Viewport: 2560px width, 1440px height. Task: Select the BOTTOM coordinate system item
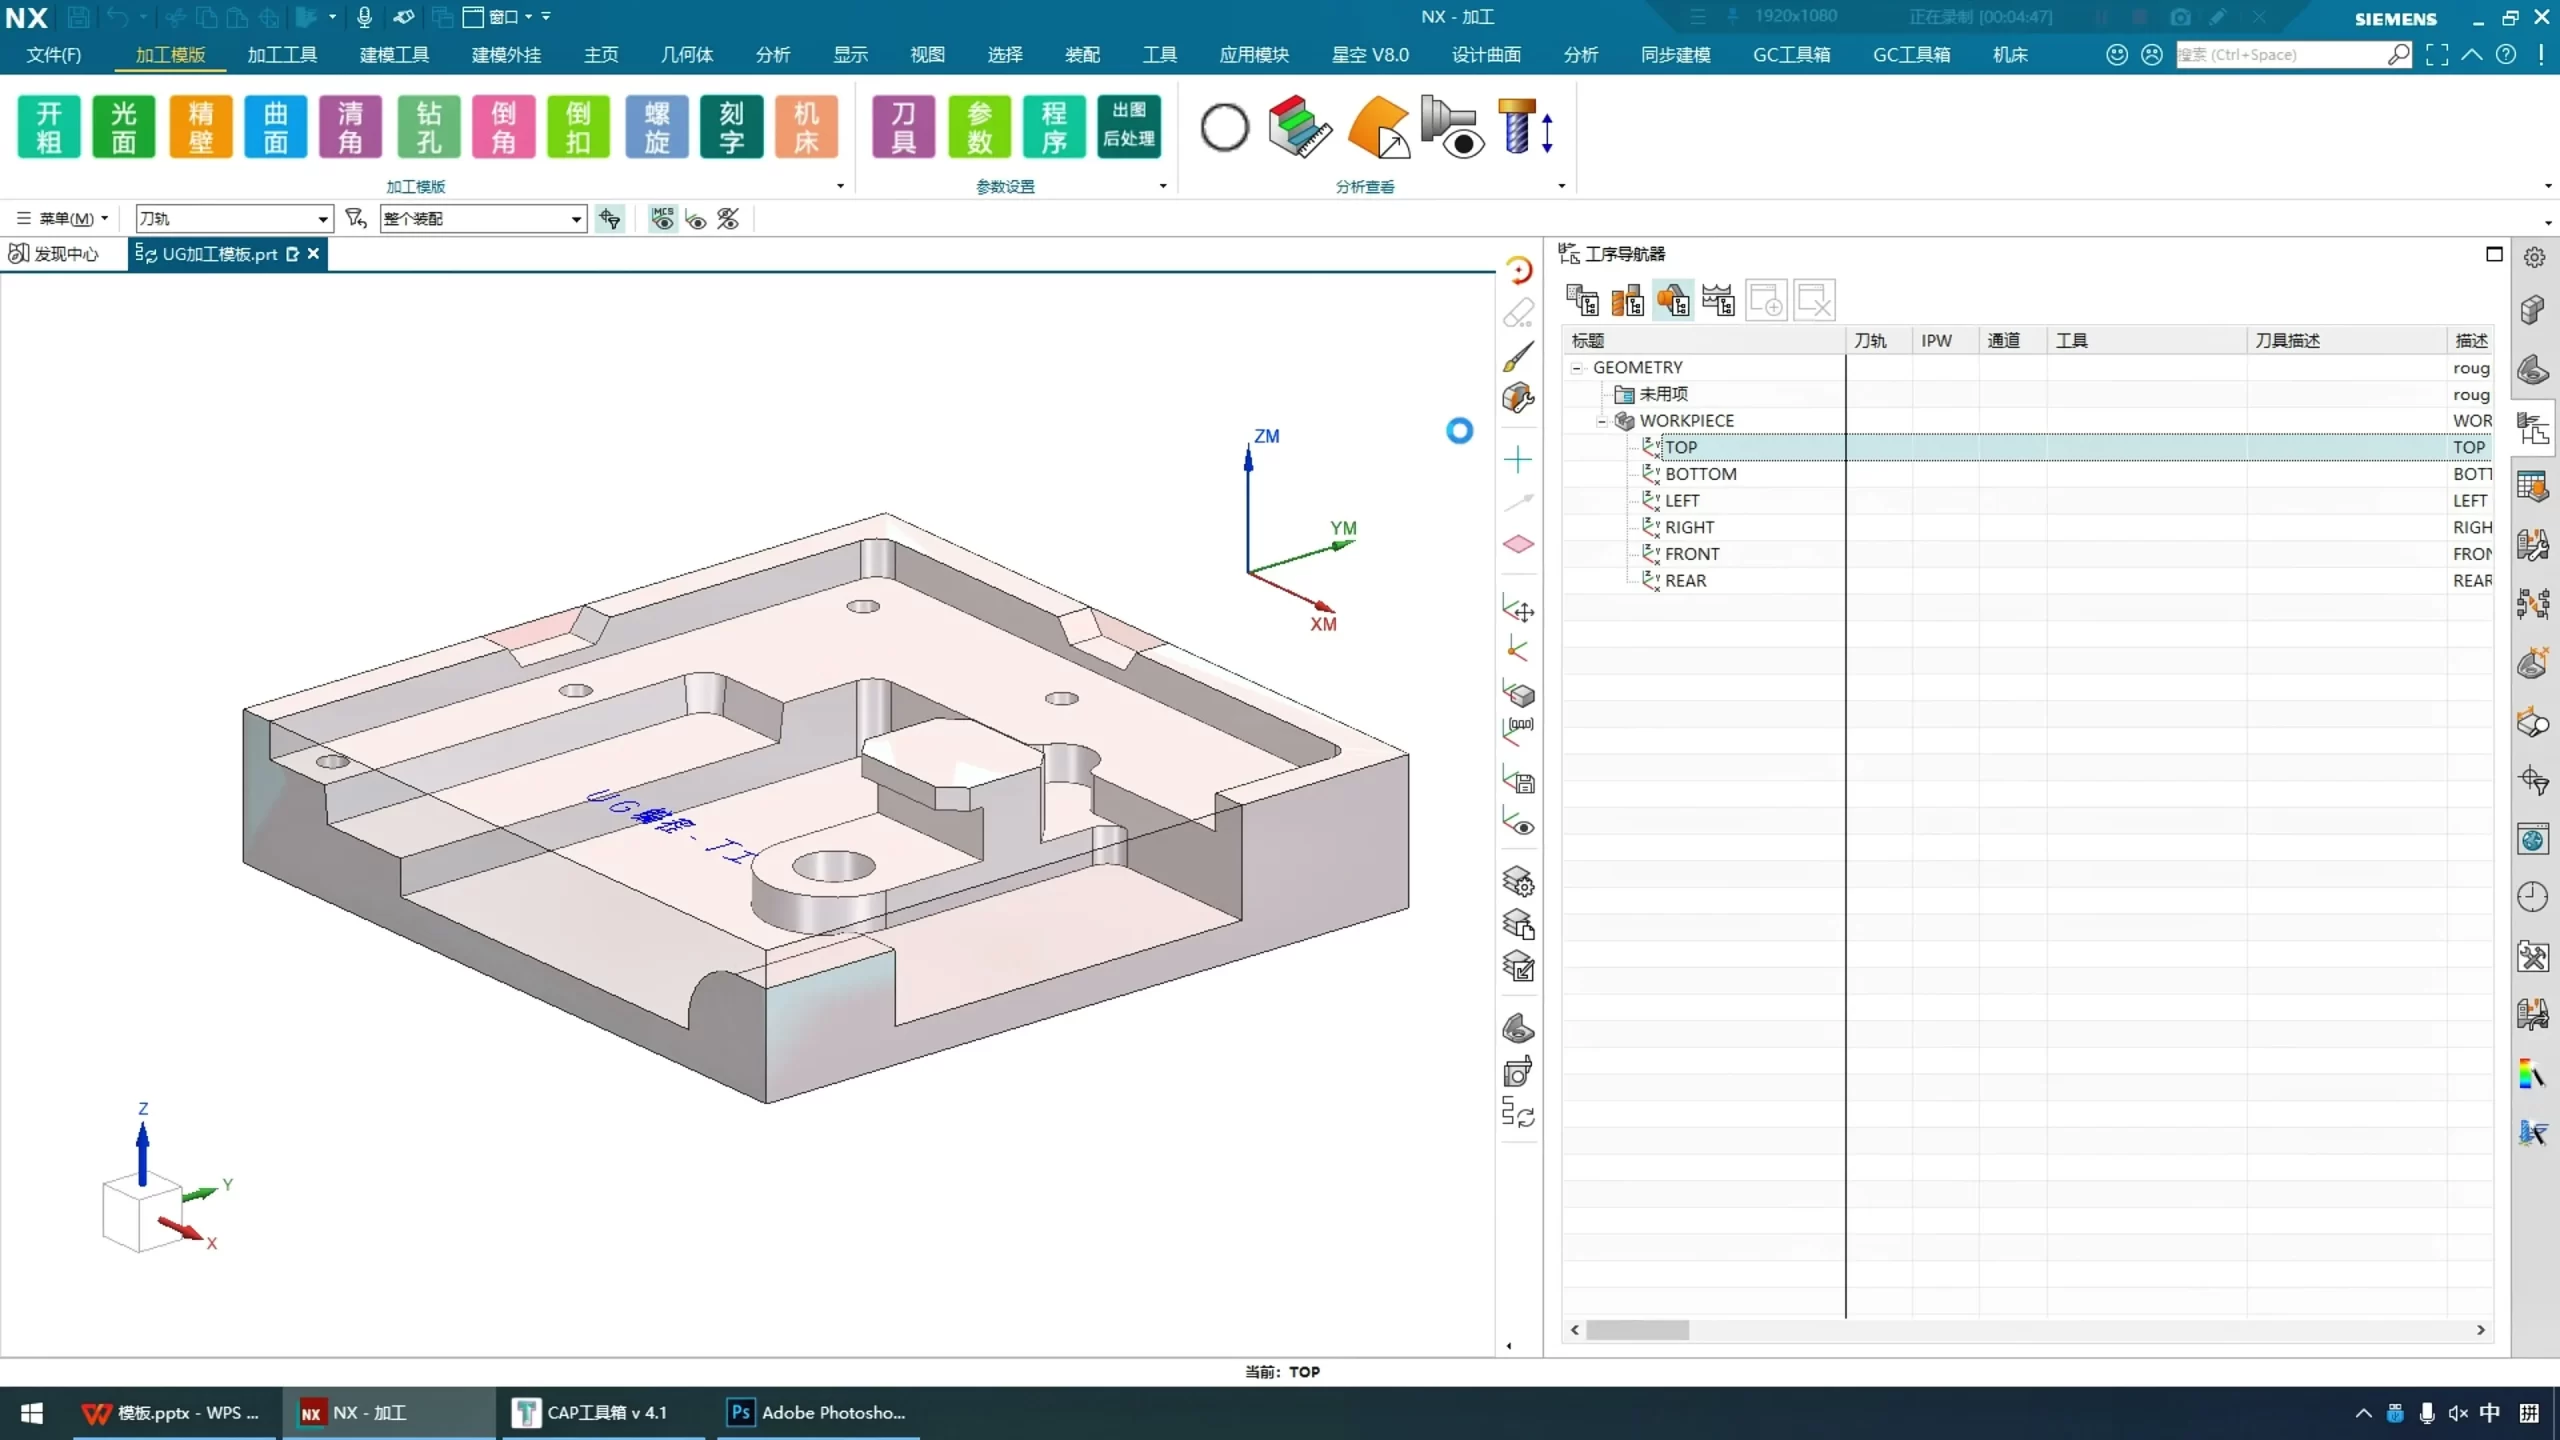click(1700, 474)
